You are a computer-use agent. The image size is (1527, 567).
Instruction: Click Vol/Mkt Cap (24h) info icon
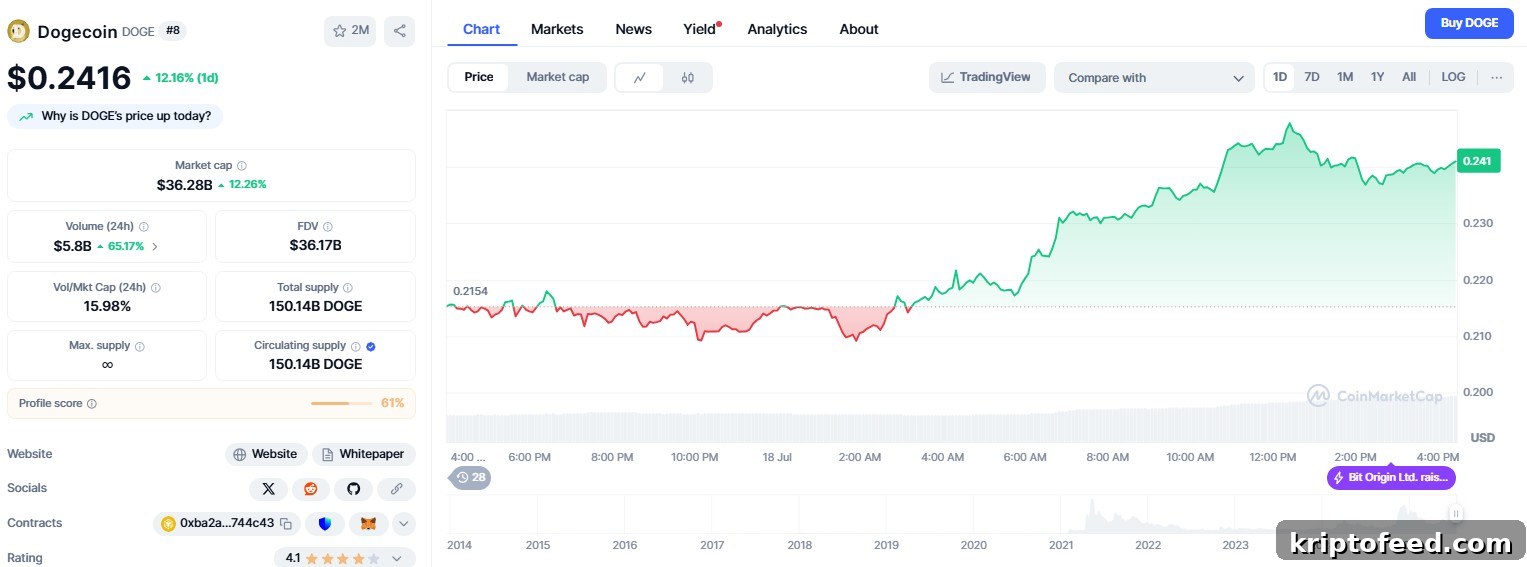[155, 288]
